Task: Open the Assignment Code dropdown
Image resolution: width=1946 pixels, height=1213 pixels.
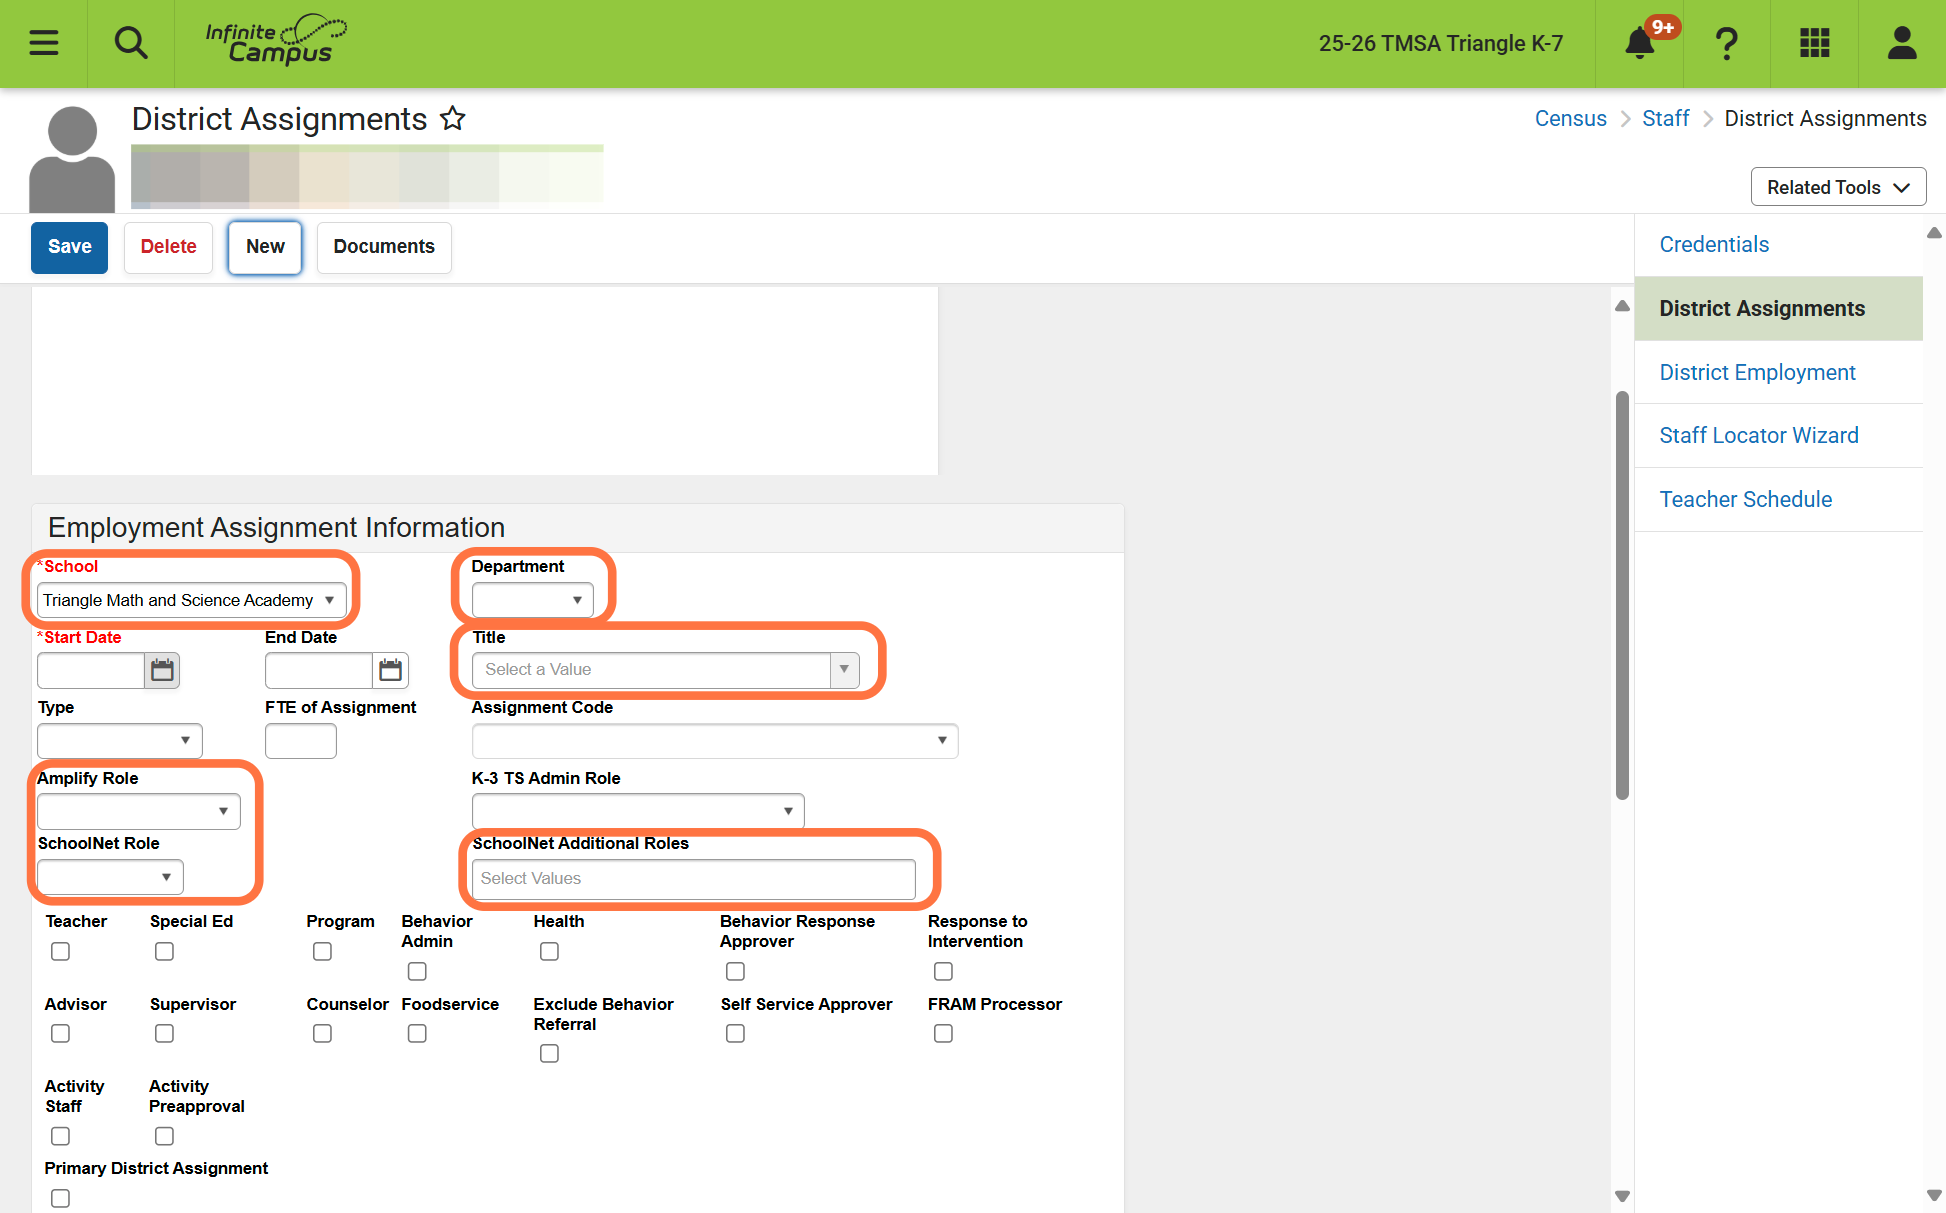Action: click(x=714, y=741)
